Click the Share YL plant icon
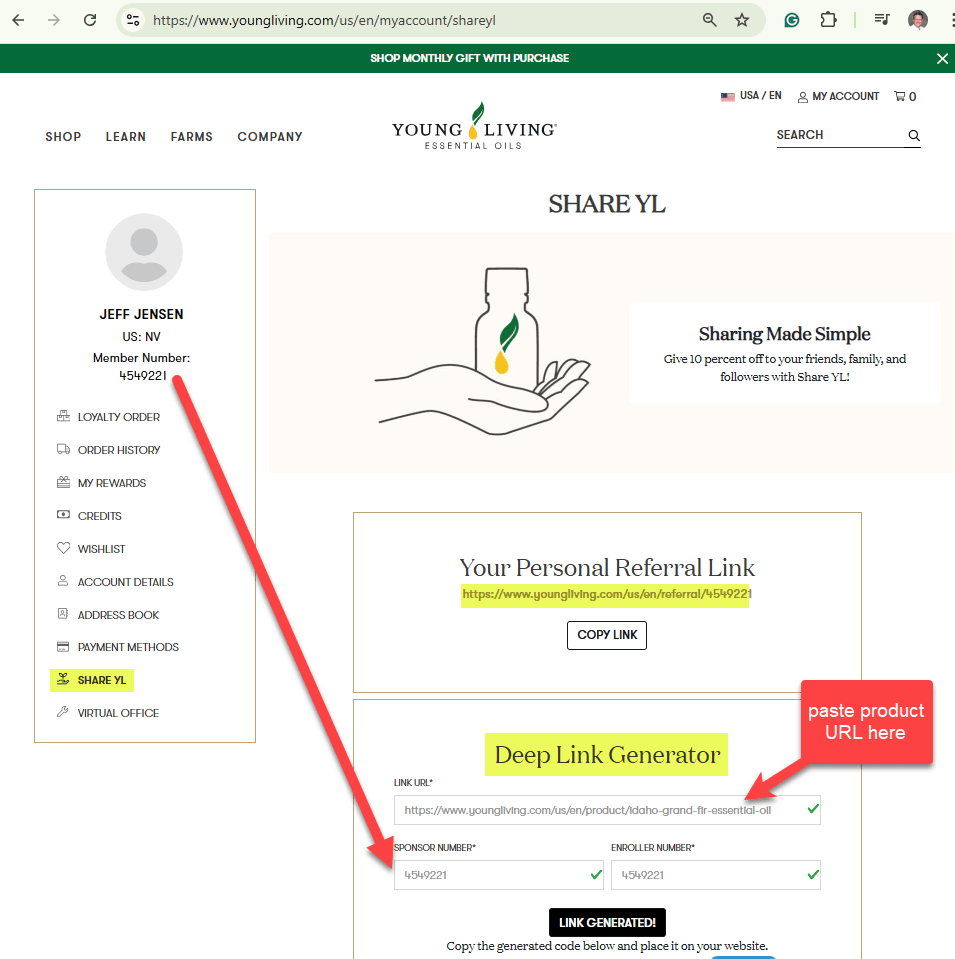This screenshot has width=955, height=959. tap(63, 679)
